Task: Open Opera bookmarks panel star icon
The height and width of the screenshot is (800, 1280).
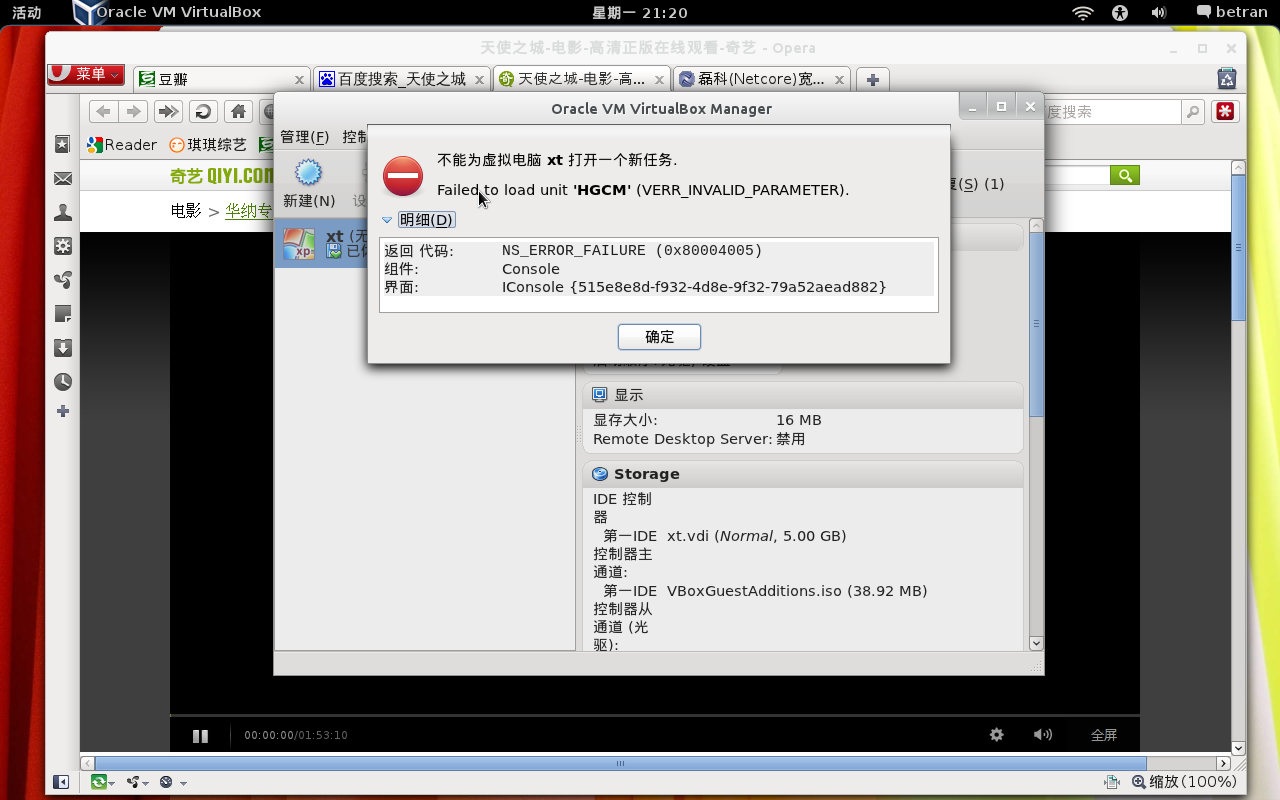Action: click(62, 145)
